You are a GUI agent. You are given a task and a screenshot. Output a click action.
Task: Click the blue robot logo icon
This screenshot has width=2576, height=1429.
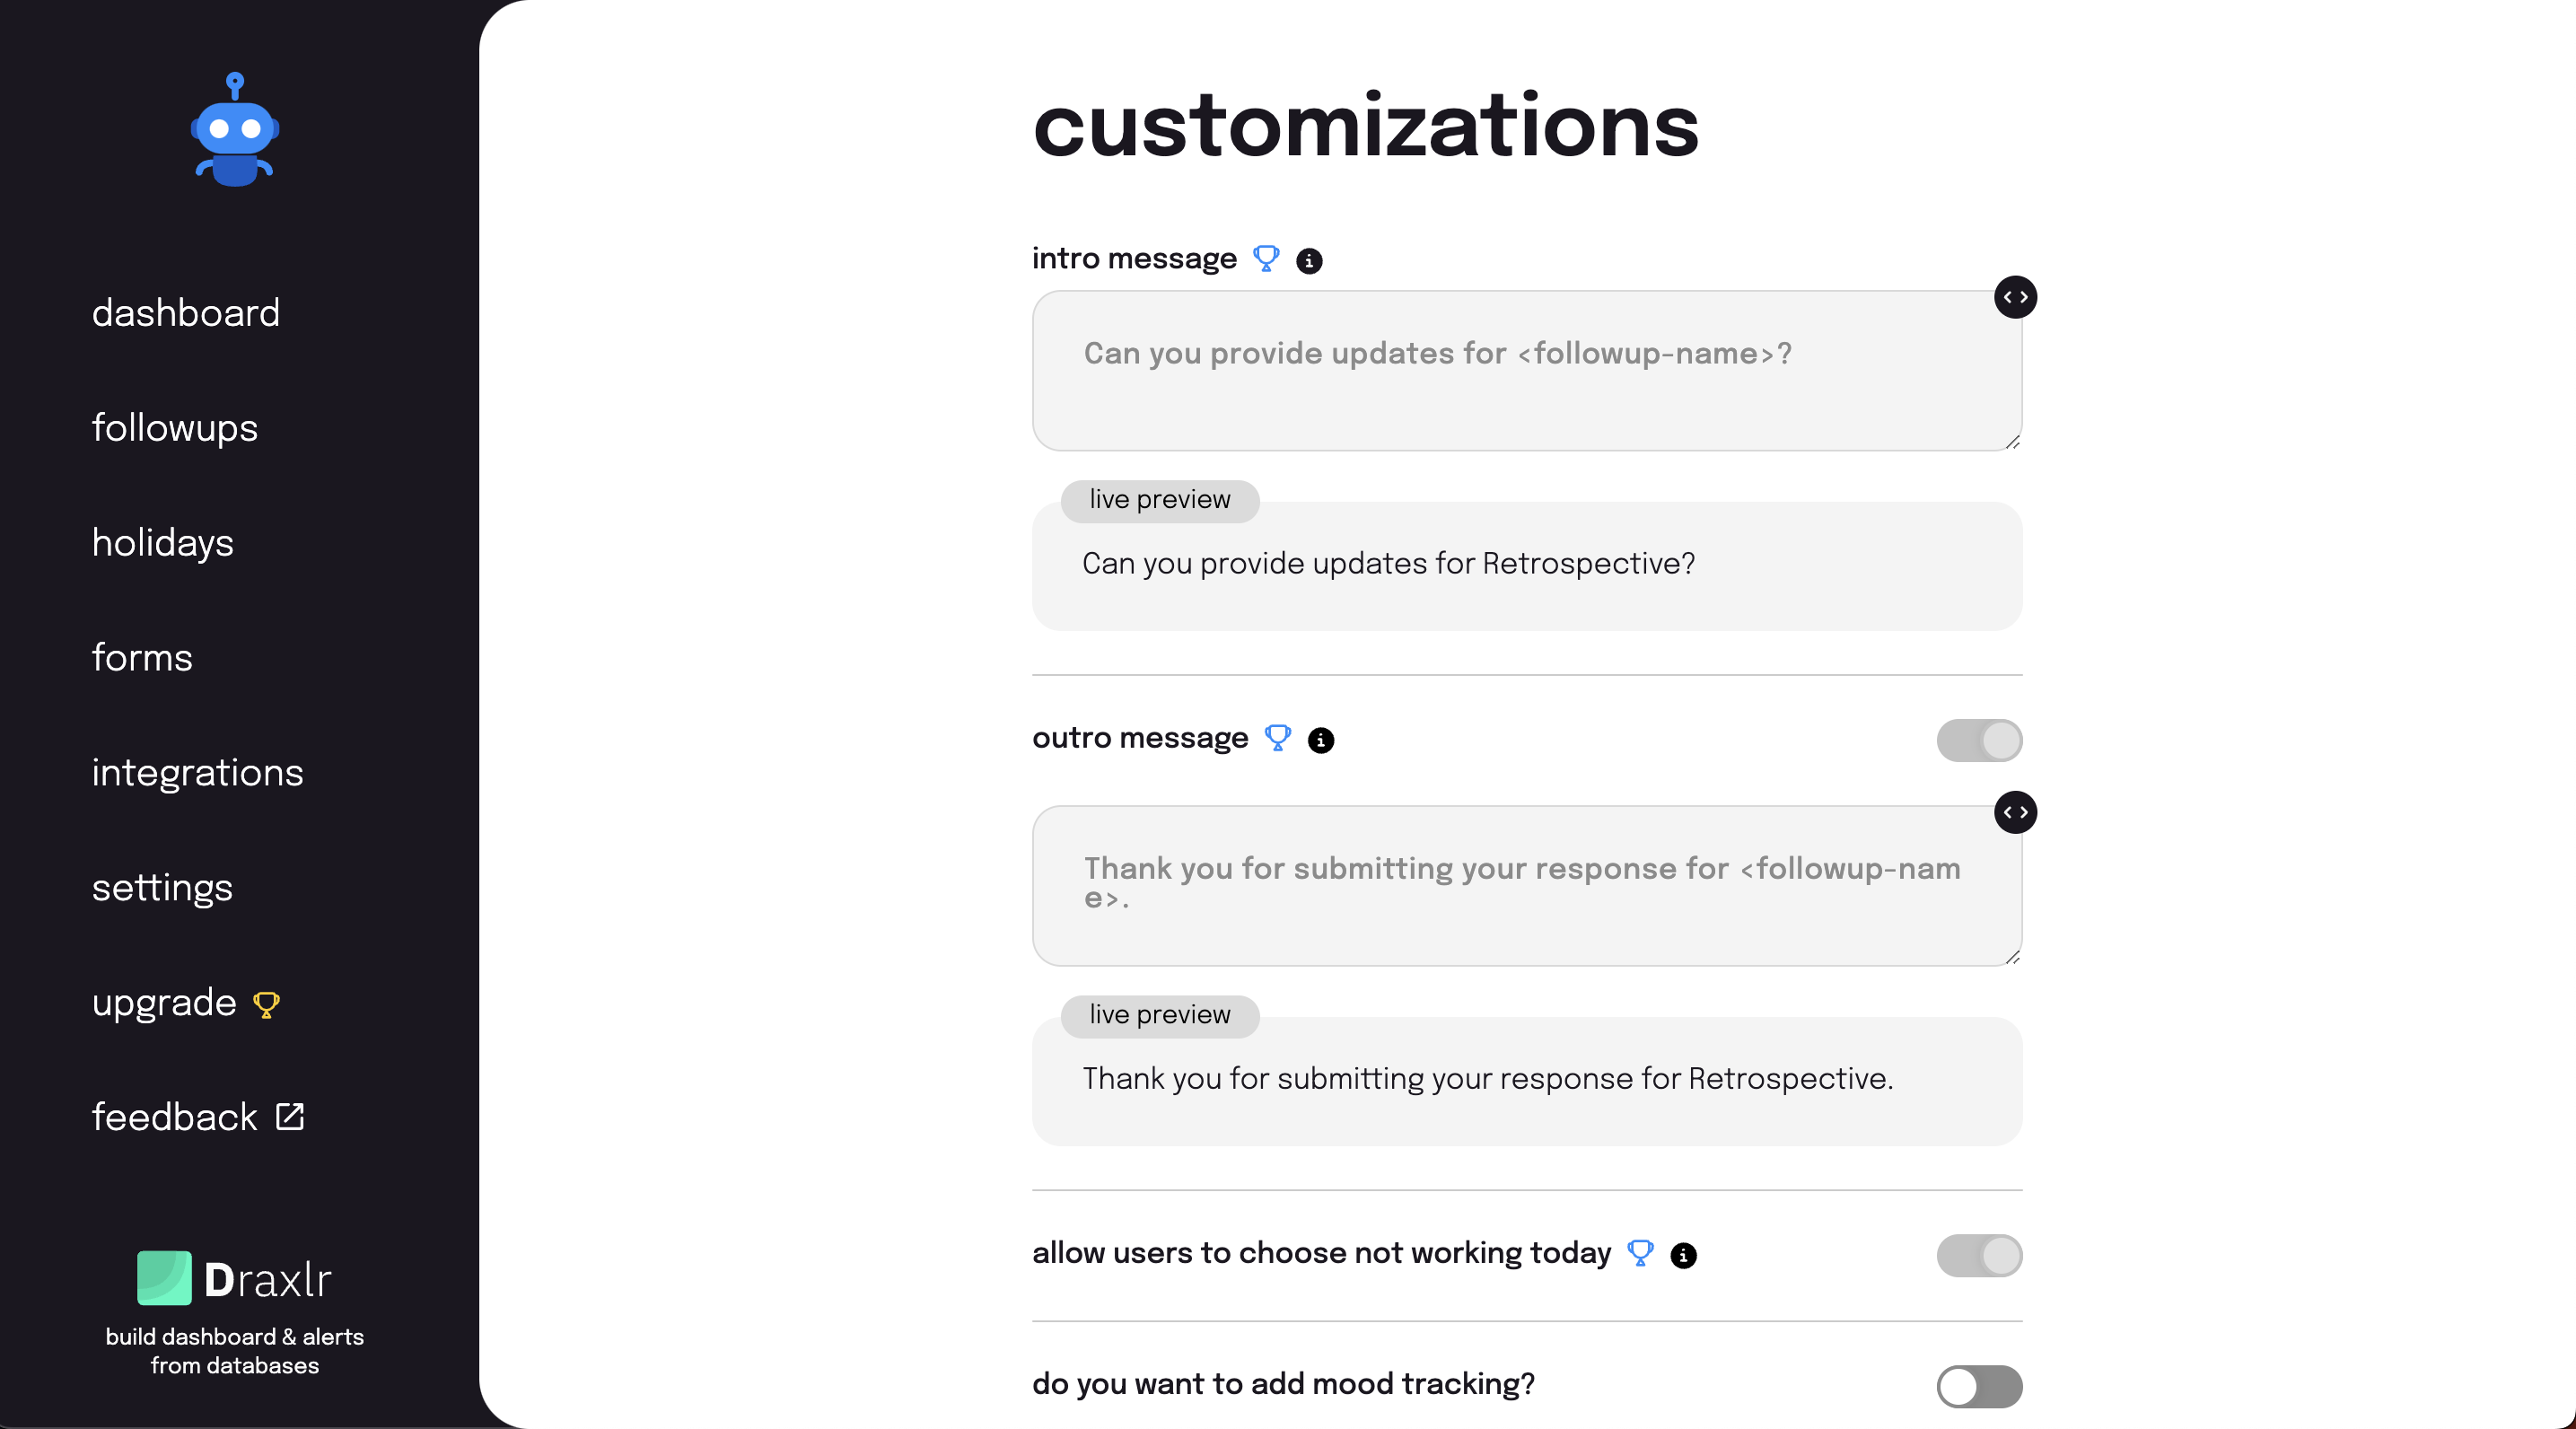click(x=235, y=129)
